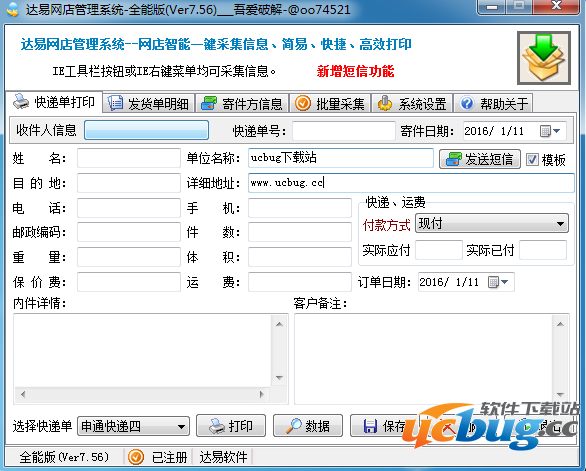Click the 达易软件 status bar text
Screen dimensions: 586x471
[x=223, y=457]
